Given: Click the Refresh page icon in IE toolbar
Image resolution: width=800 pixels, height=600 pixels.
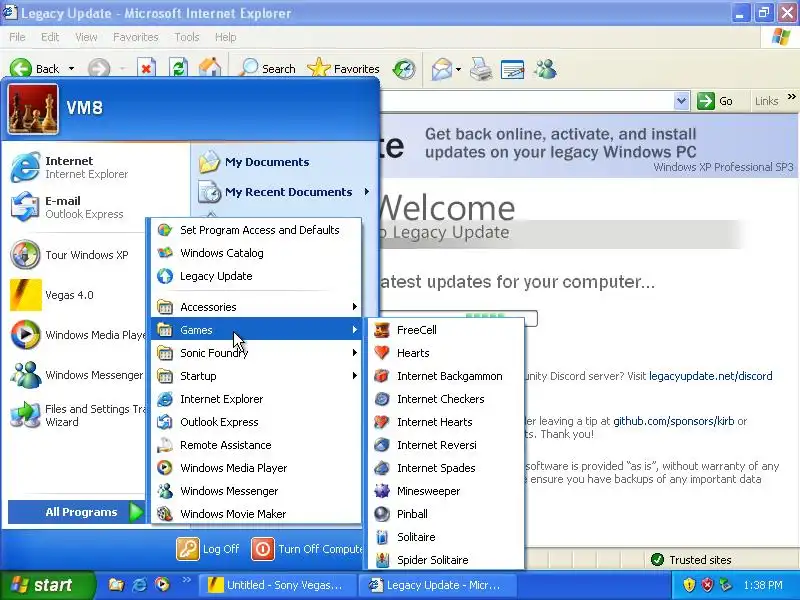Looking at the screenshot, I should [x=178, y=68].
